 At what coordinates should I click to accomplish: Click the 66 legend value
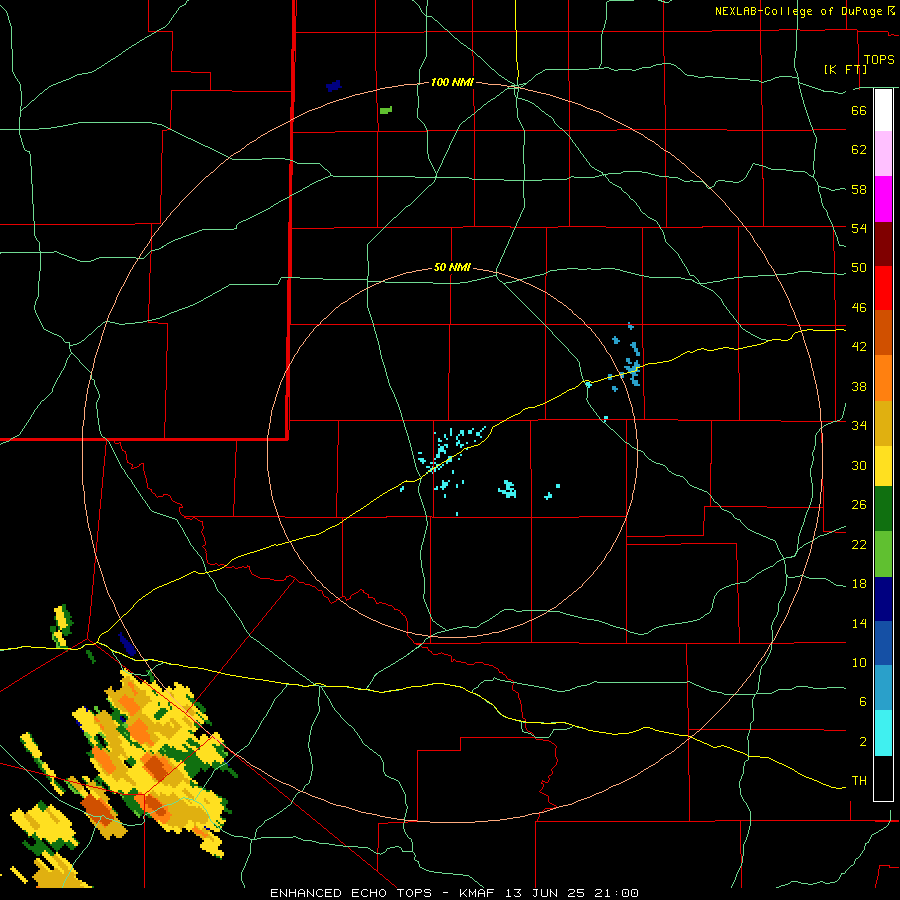859,110
